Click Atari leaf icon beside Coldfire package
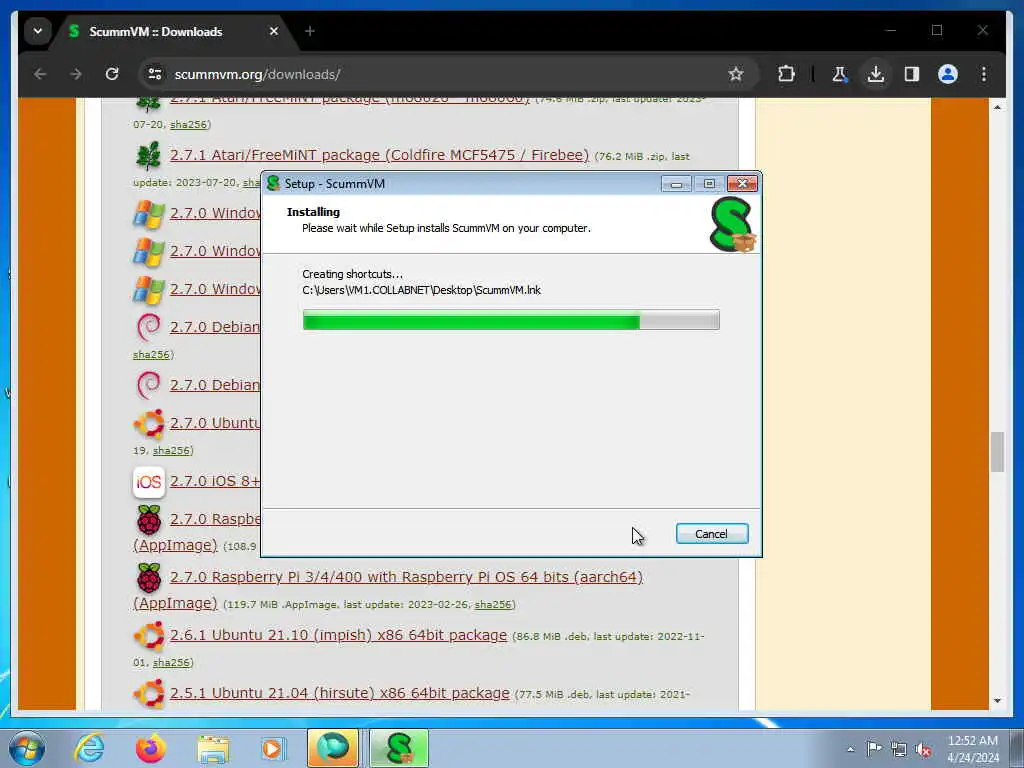Image resolution: width=1024 pixels, height=768 pixels. coord(149,155)
